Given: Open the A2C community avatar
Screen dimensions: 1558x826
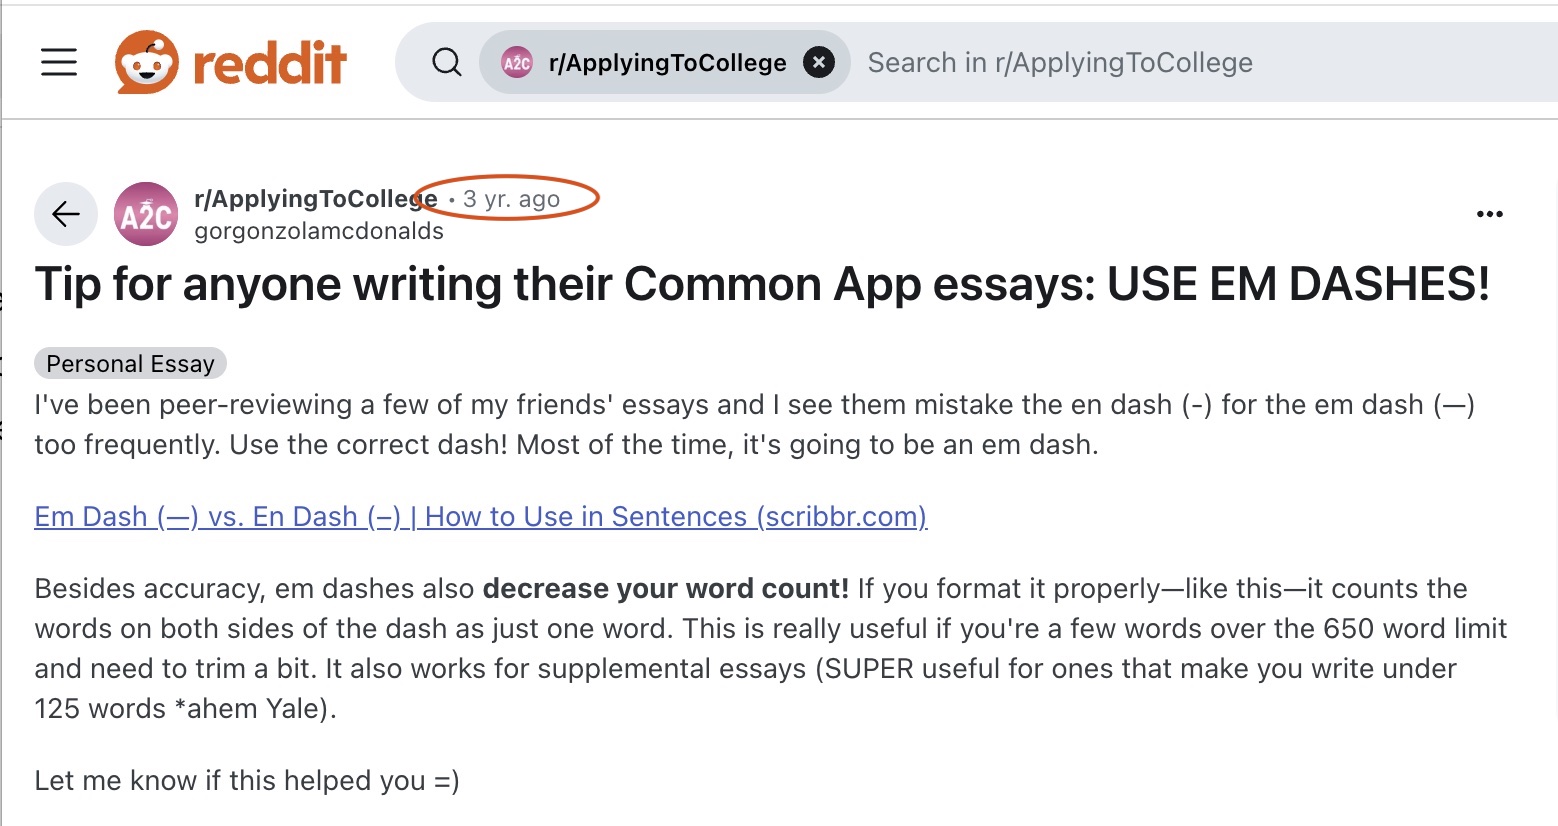Looking at the screenshot, I should point(146,214).
